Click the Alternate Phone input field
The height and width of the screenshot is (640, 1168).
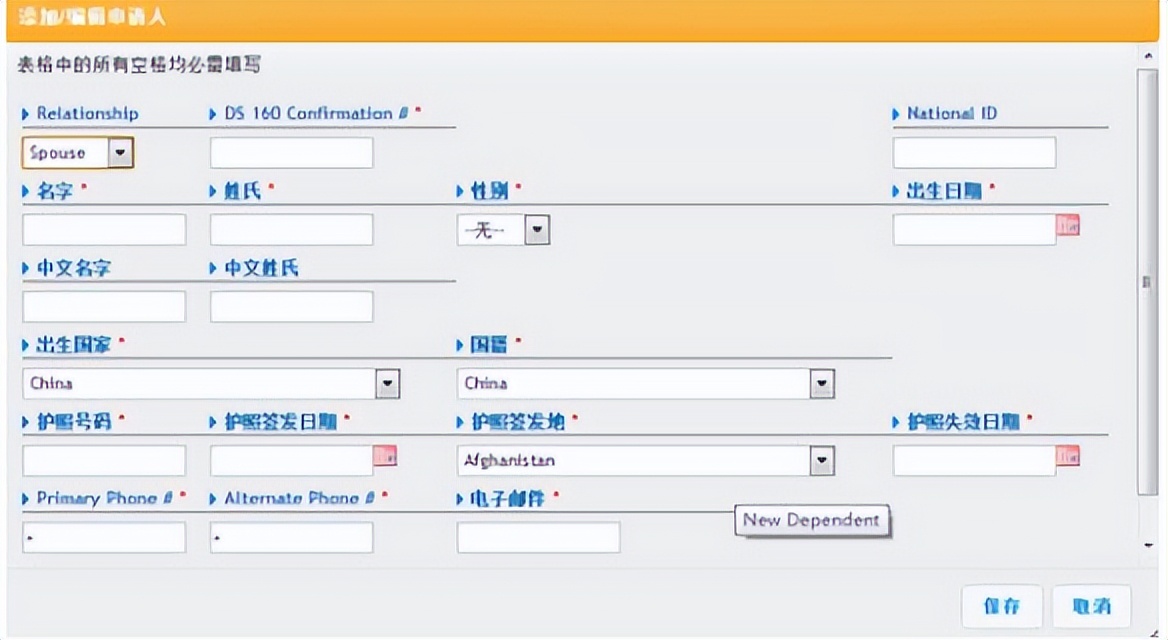pyautogui.click(x=291, y=537)
